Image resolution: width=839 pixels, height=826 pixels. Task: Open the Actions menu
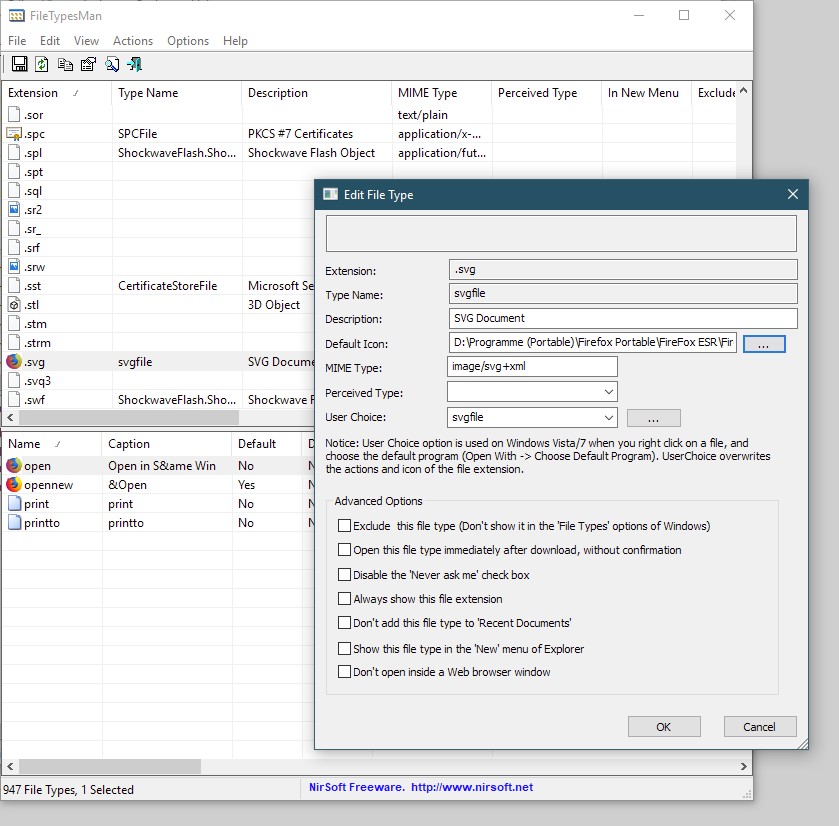click(x=133, y=41)
